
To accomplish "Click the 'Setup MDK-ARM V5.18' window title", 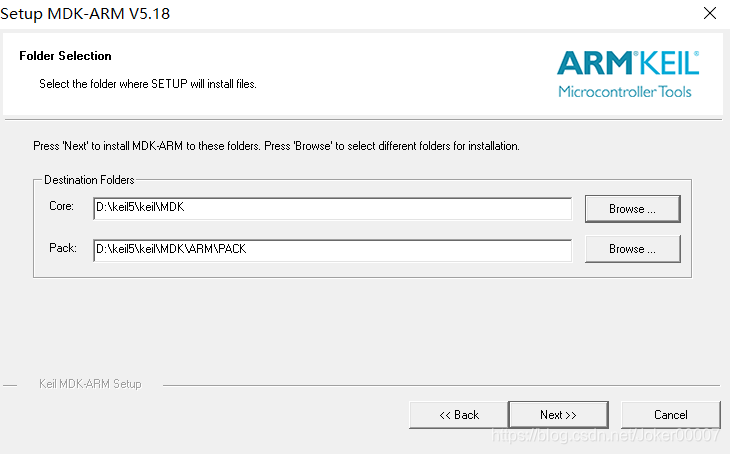I will click(x=85, y=14).
